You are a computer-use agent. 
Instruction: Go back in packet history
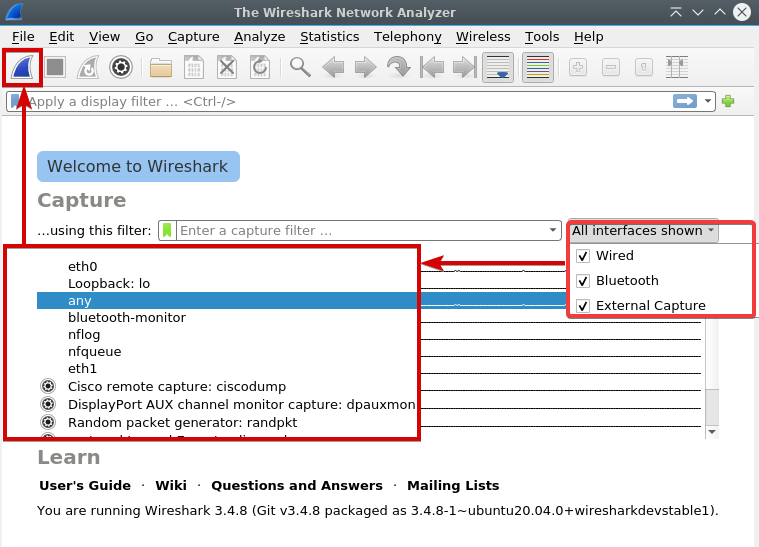coord(333,67)
